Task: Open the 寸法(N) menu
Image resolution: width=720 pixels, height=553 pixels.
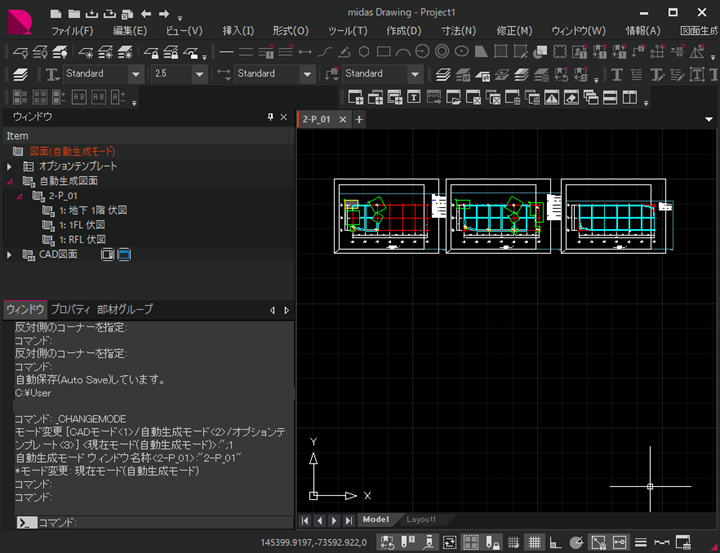Action: (458, 31)
